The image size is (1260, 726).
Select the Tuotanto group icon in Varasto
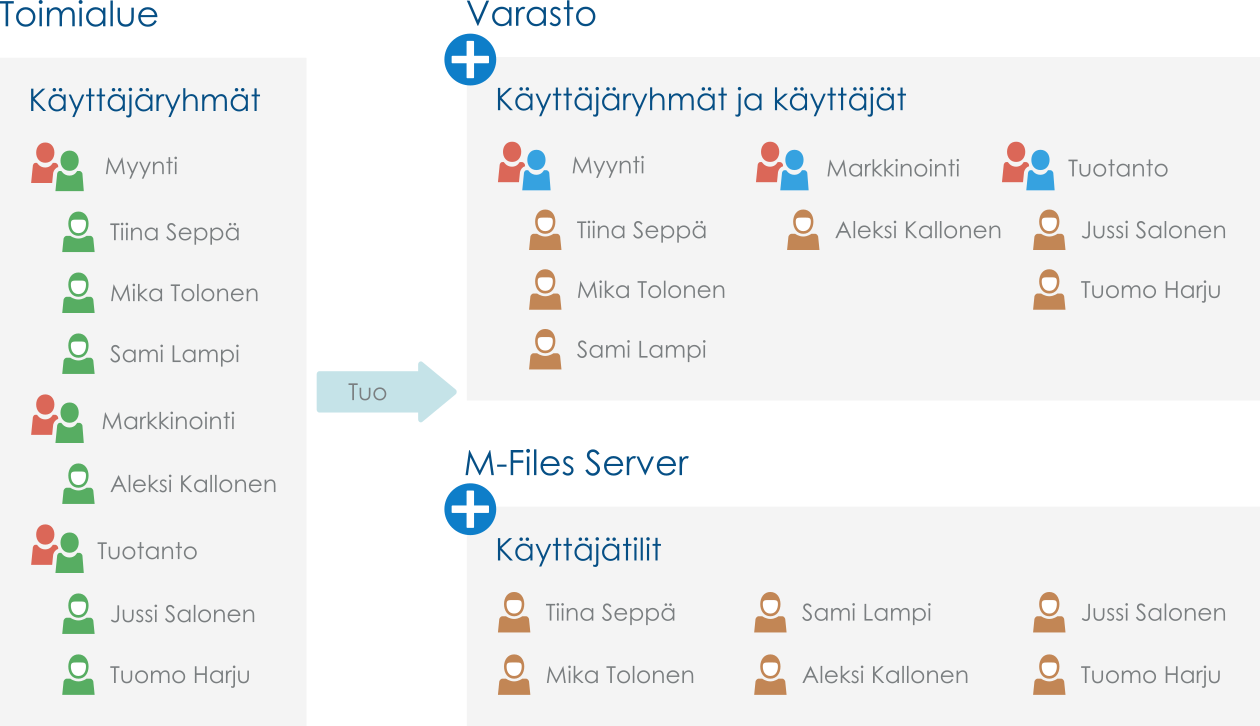(1028, 166)
